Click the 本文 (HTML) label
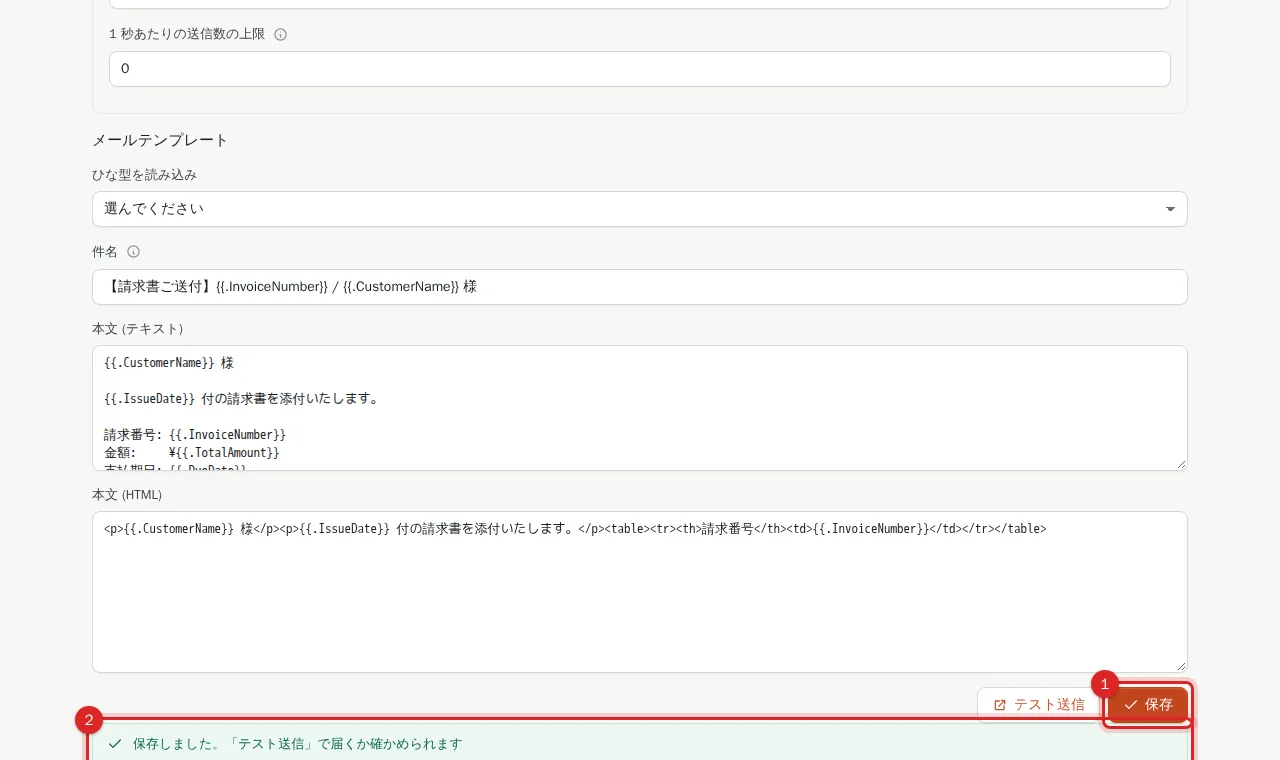The width and height of the screenshot is (1280, 760). click(x=127, y=495)
